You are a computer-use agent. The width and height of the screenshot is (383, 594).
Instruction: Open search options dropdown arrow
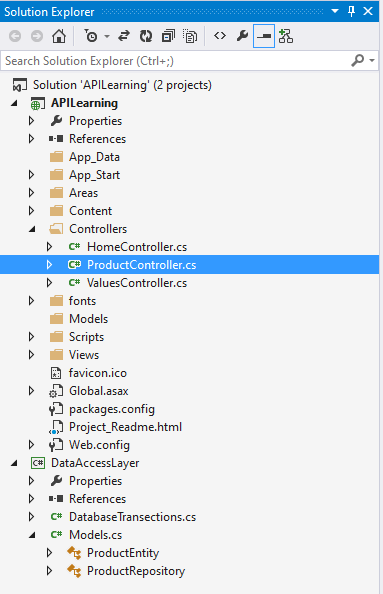(372, 61)
